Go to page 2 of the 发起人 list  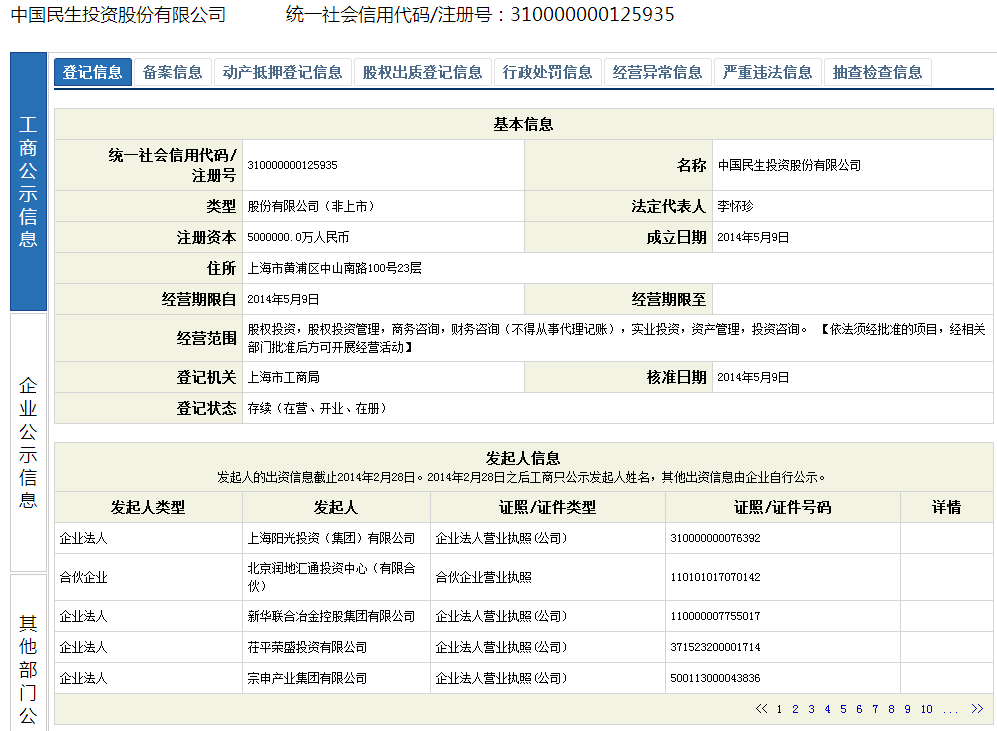point(795,709)
